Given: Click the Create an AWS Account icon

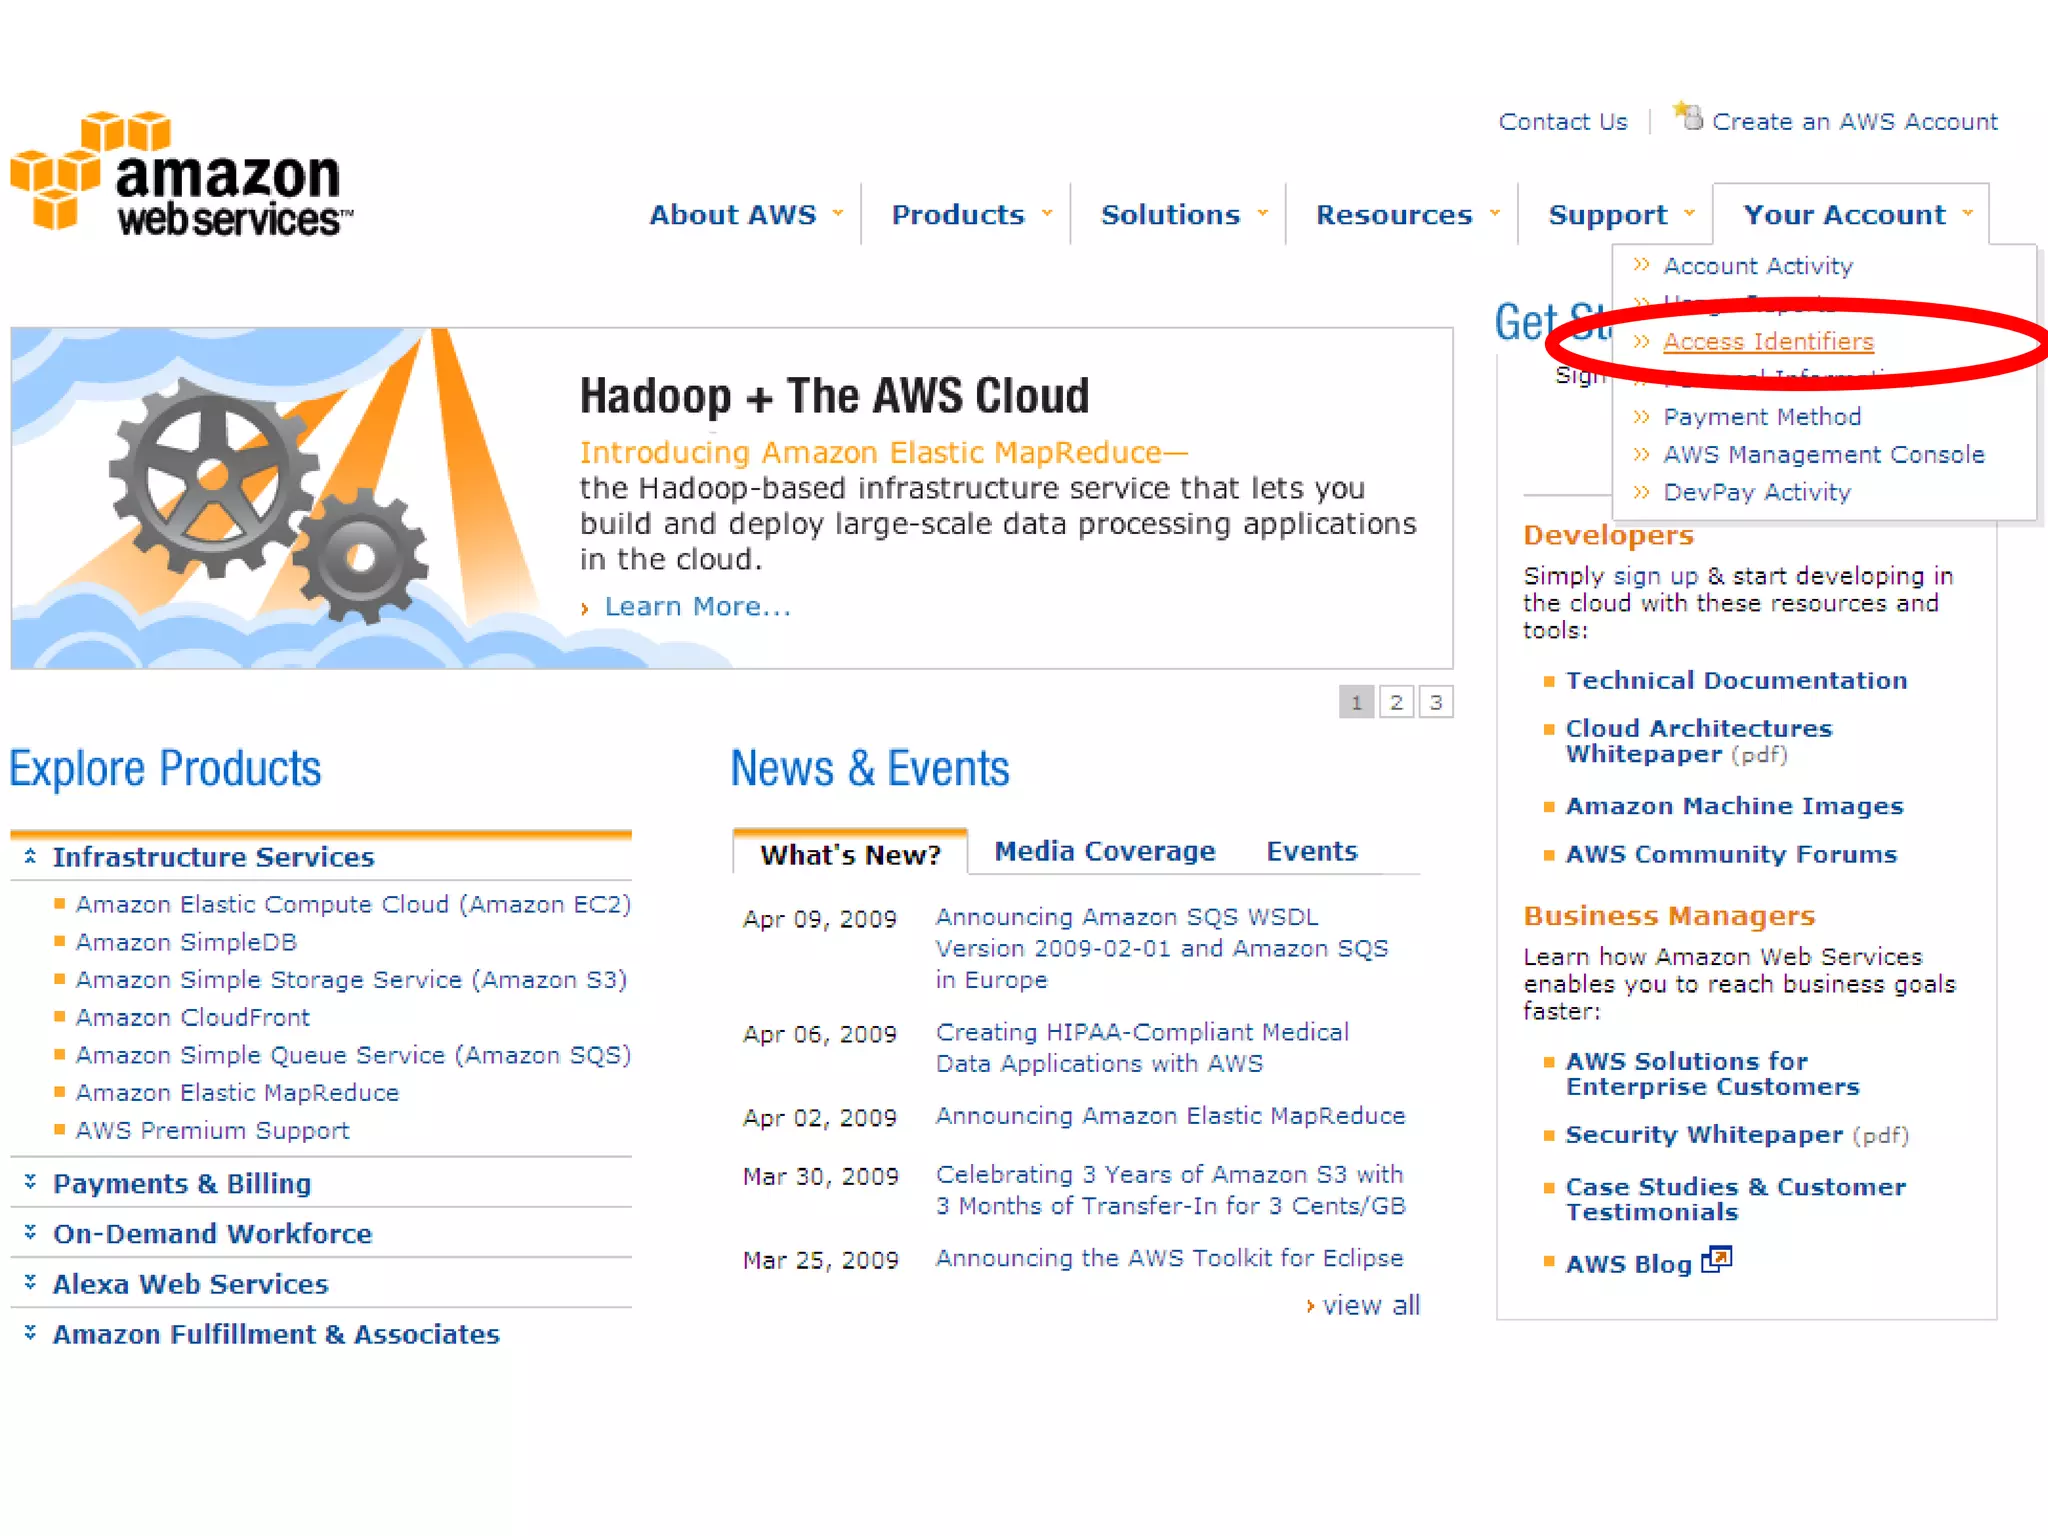Looking at the screenshot, I should click(1688, 116).
